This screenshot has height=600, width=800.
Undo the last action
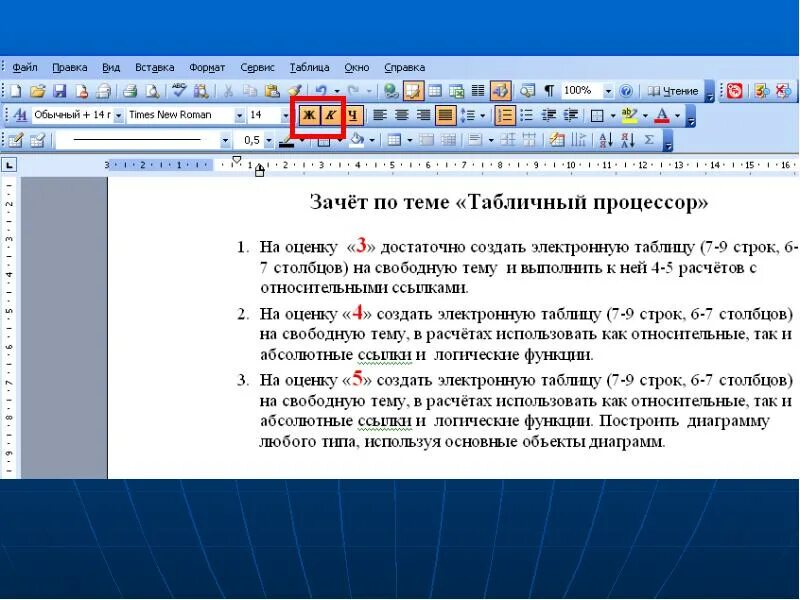tap(320, 91)
